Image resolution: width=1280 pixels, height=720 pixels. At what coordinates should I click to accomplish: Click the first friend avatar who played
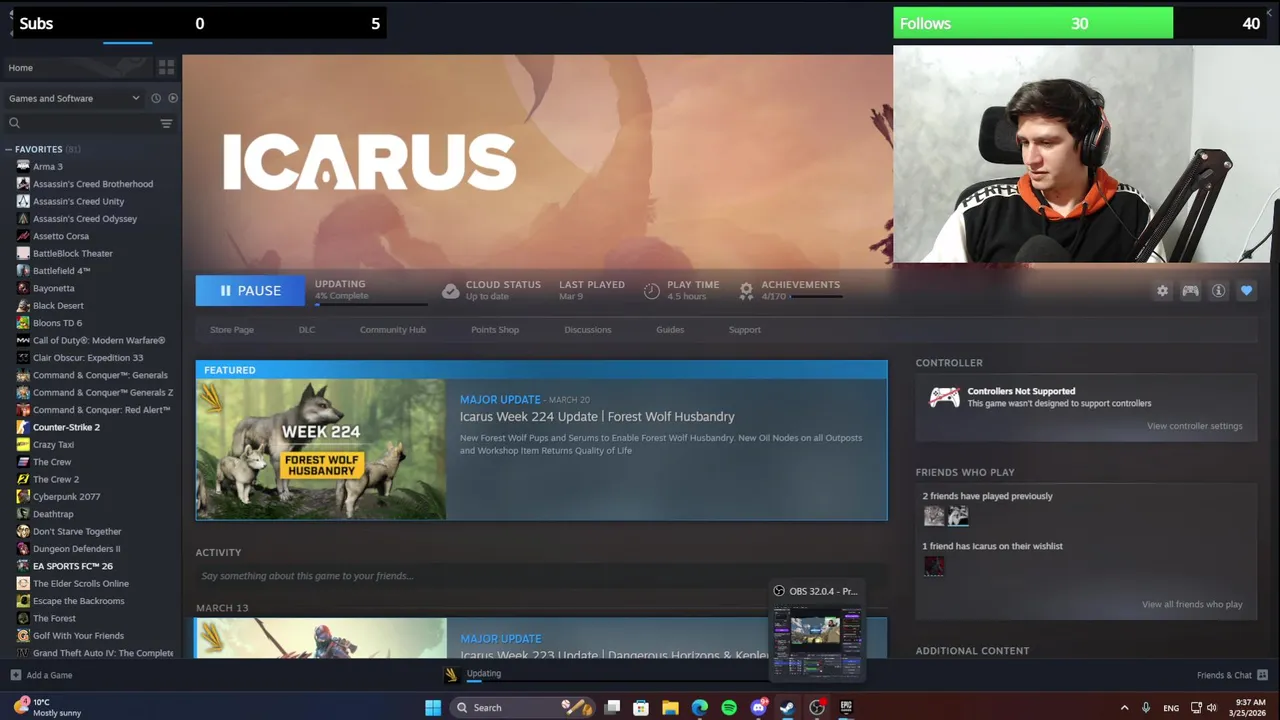click(x=934, y=516)
